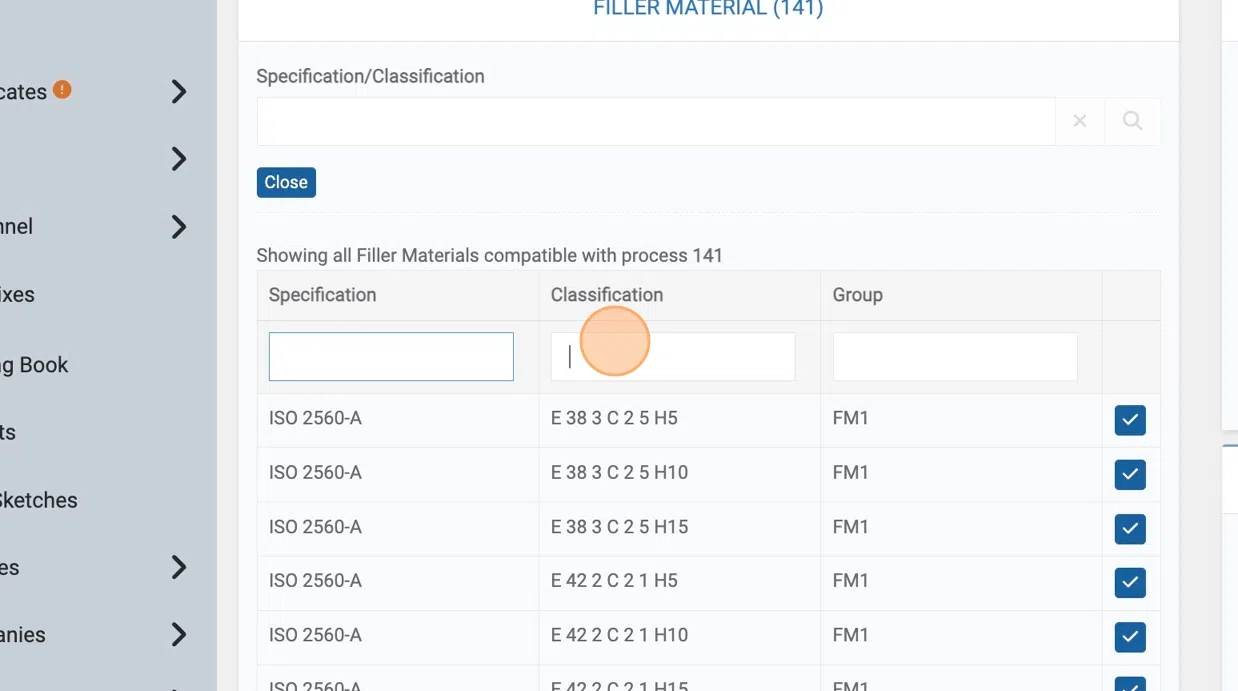Click the Group column header
The image size is (1238, 691).
(857, 295)
